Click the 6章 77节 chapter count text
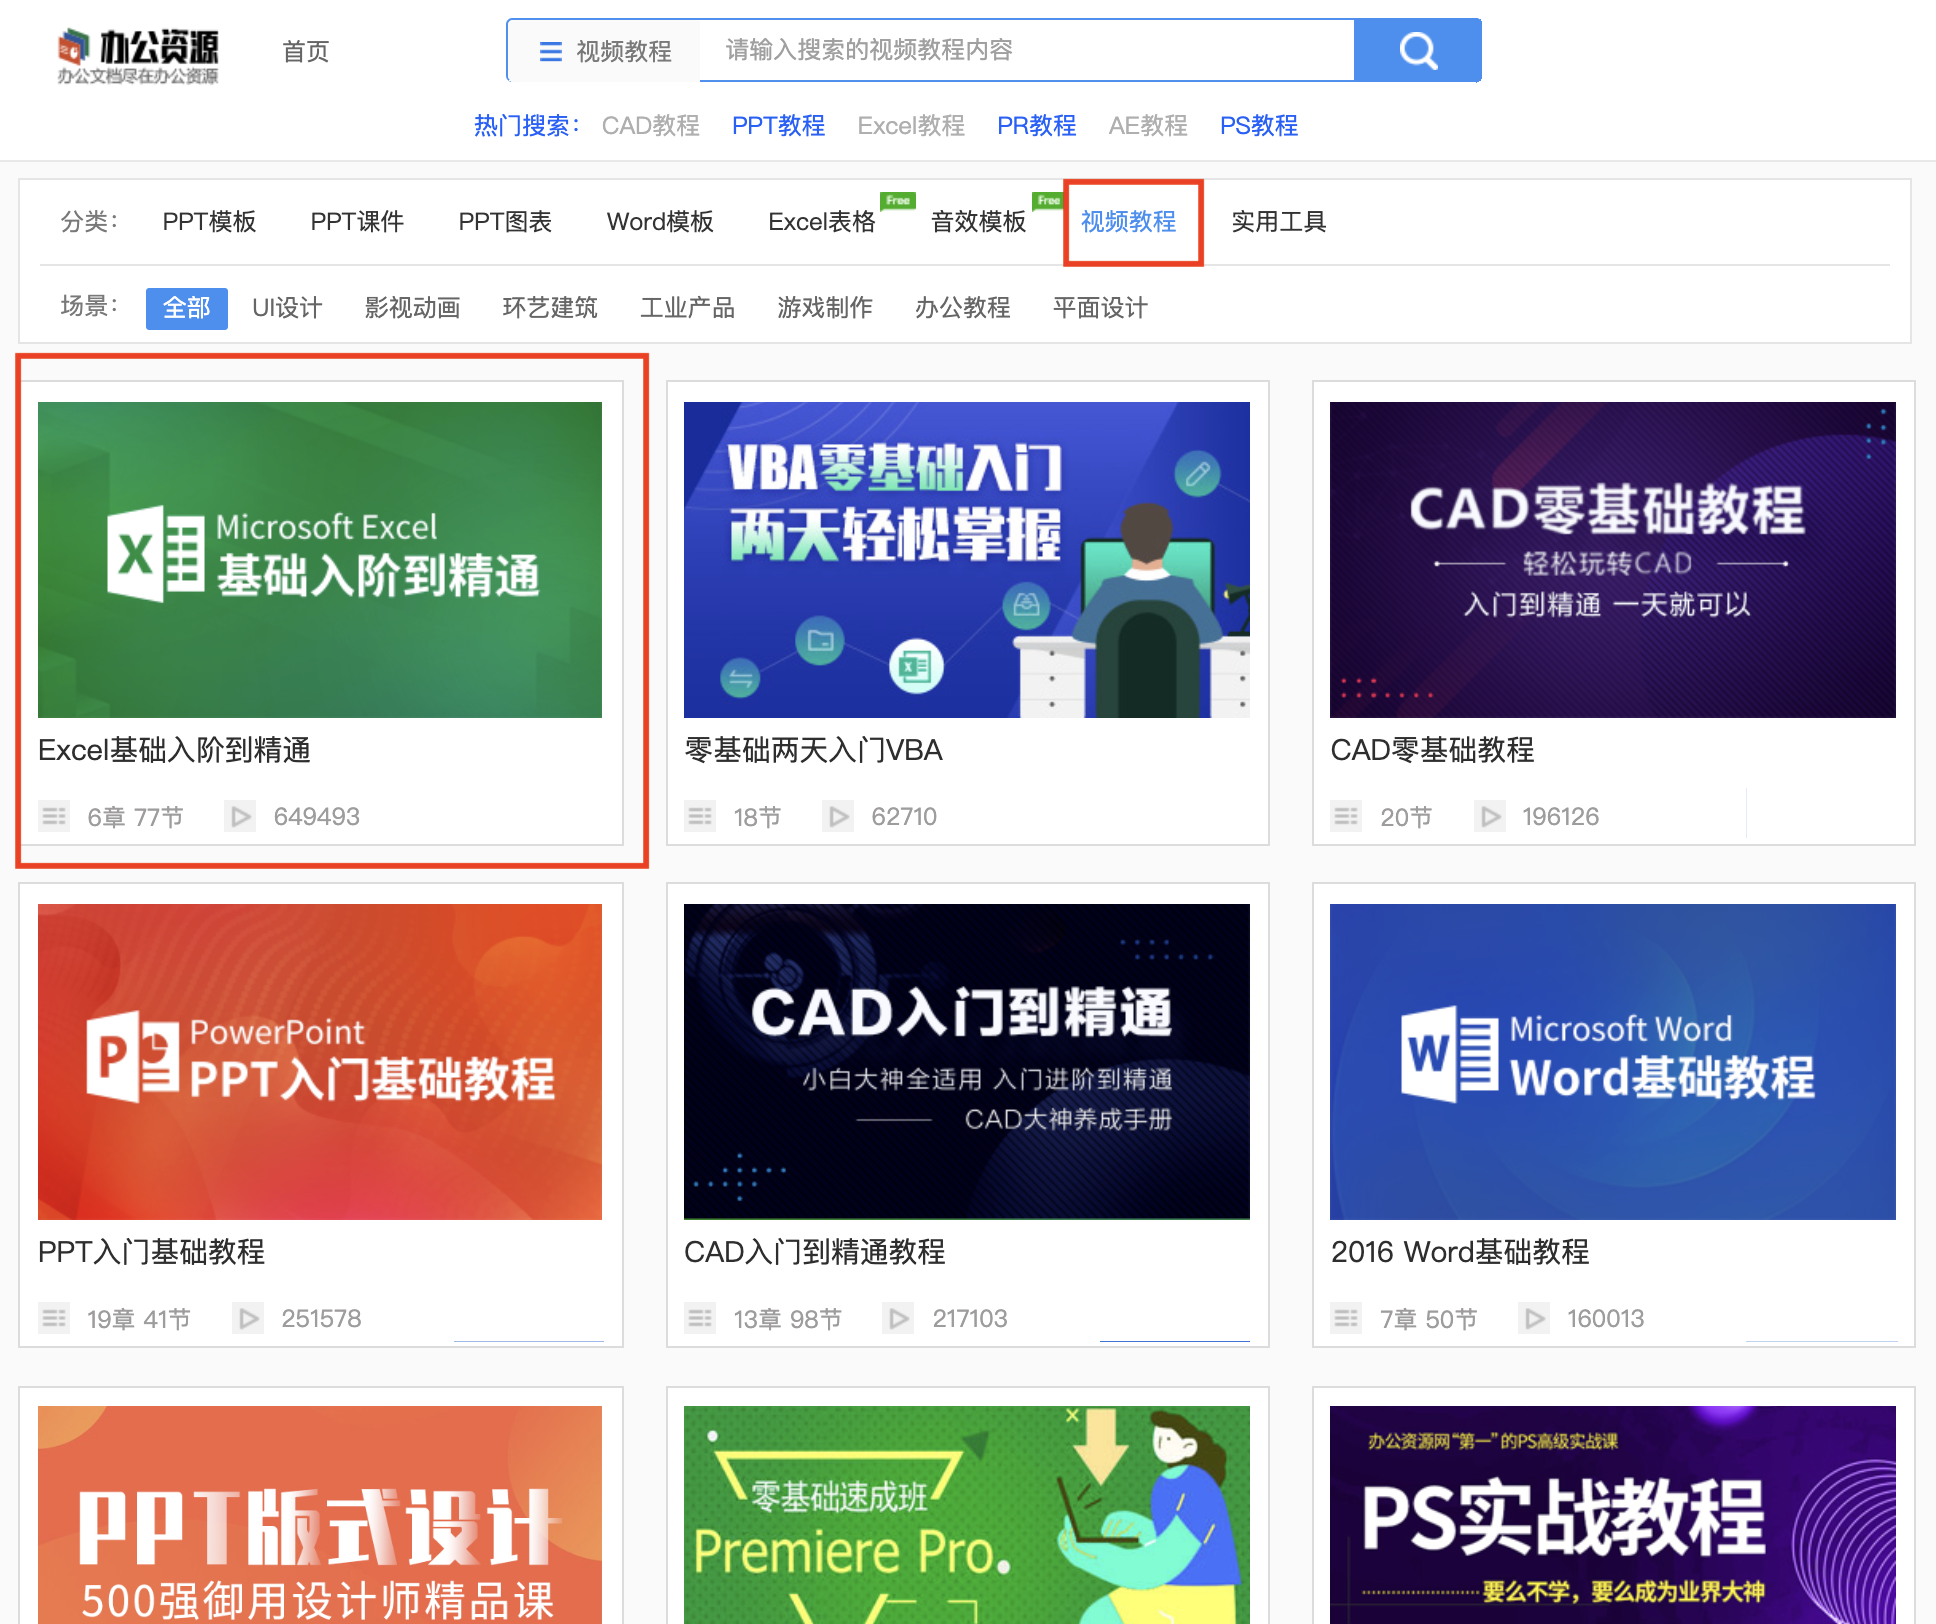 click(x=135, y=817)
